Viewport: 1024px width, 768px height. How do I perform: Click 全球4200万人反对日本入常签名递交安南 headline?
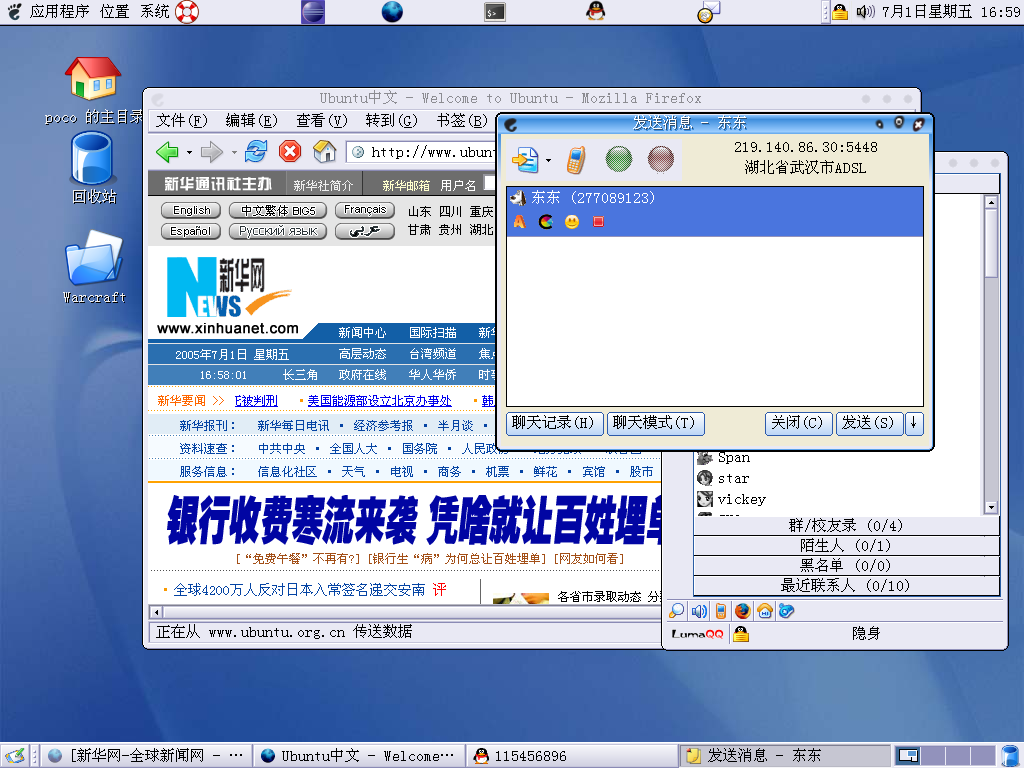pos(299,590)
